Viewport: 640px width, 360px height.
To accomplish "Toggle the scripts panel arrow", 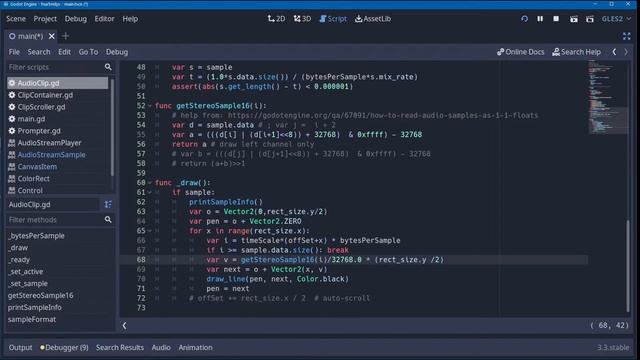I will point(124,325).
